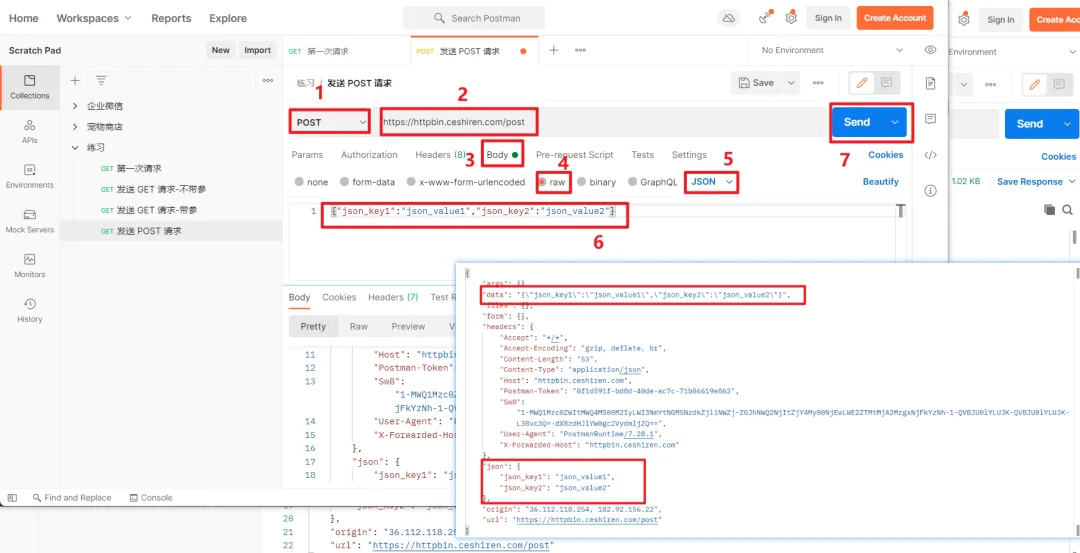Open the request more actions ellipsis near Save

(818, 83)
